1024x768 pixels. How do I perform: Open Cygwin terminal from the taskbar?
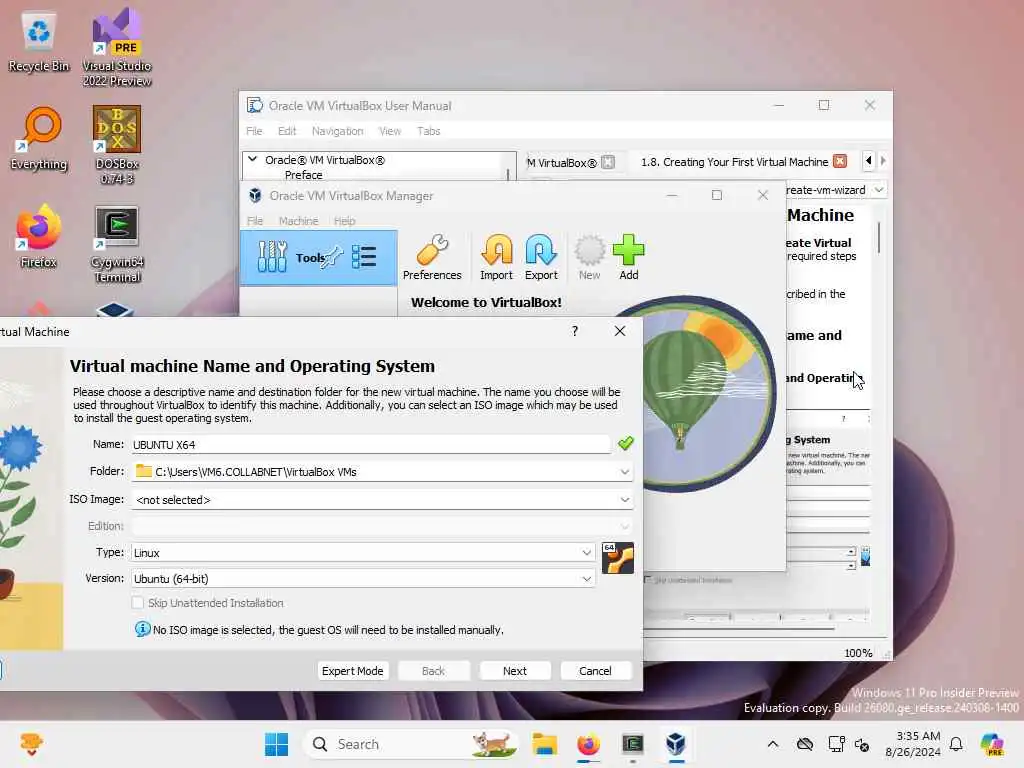pyautogui.click(x=632, y=744)
